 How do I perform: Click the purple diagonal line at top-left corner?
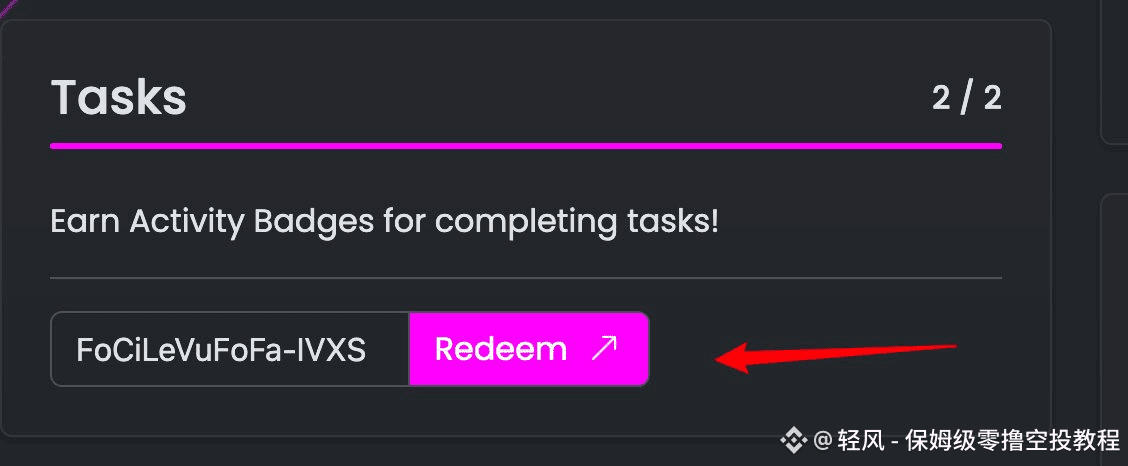point(8,6)
